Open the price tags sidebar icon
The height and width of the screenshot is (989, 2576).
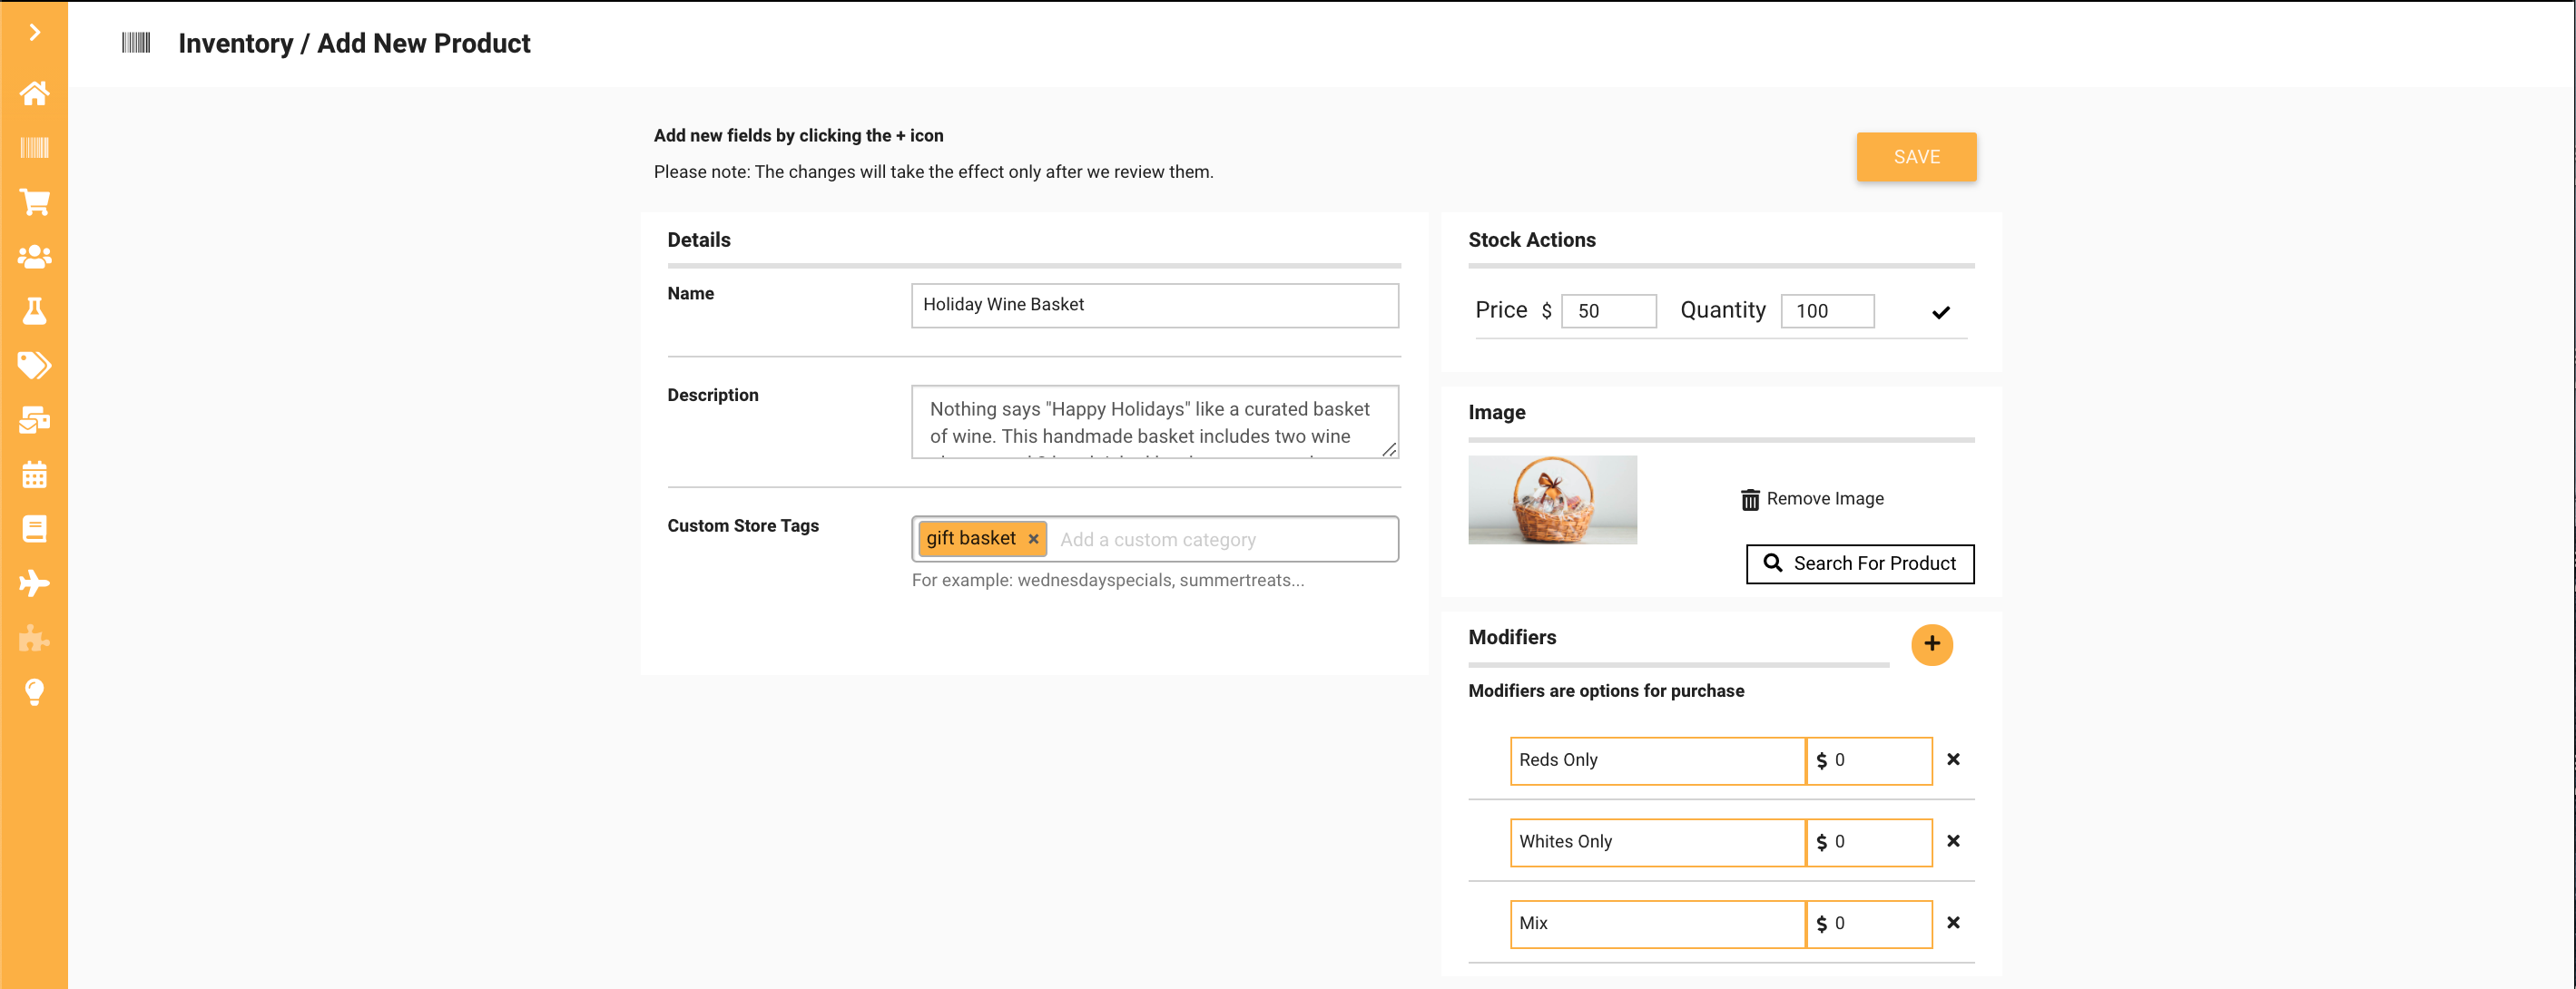34,365
